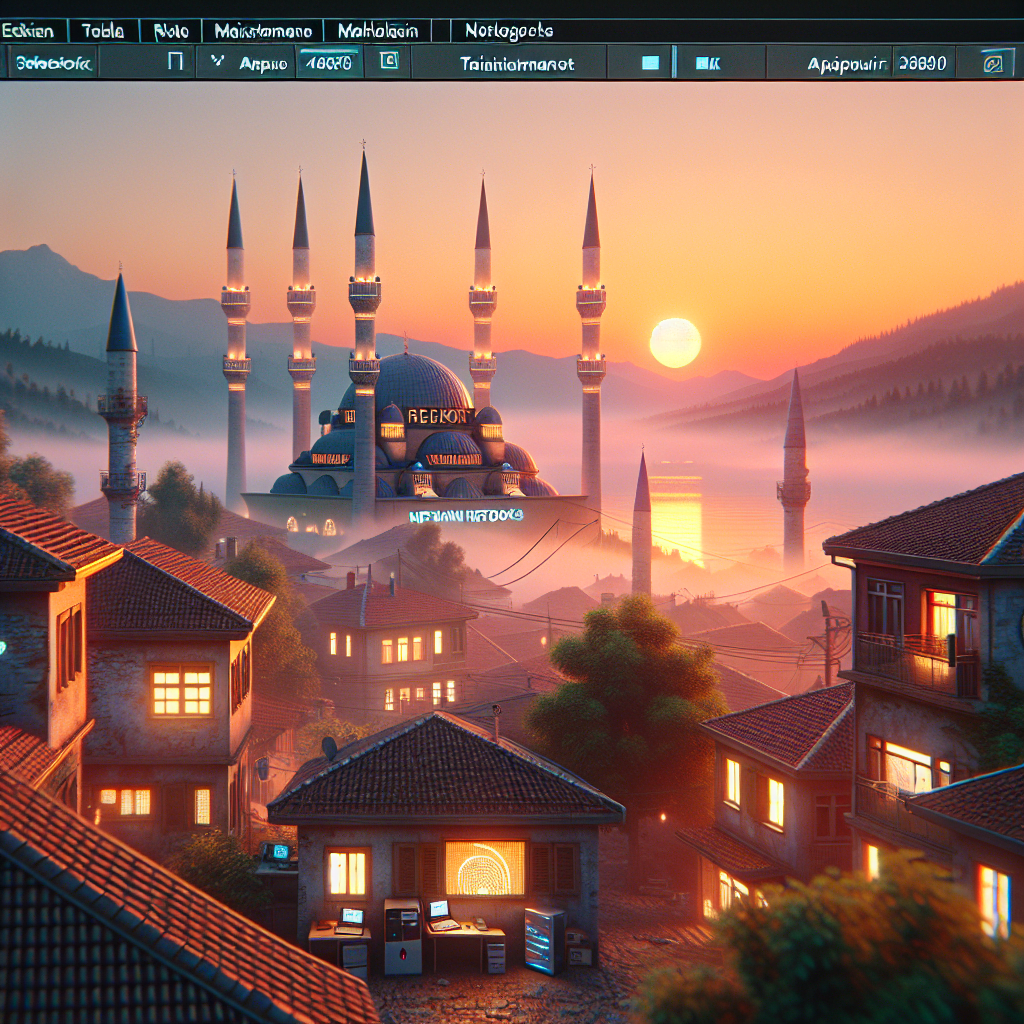This screenshot has height=1024, width=1024.
Task: Open the Maiksramono menu
Action: (x=263, y=31)
